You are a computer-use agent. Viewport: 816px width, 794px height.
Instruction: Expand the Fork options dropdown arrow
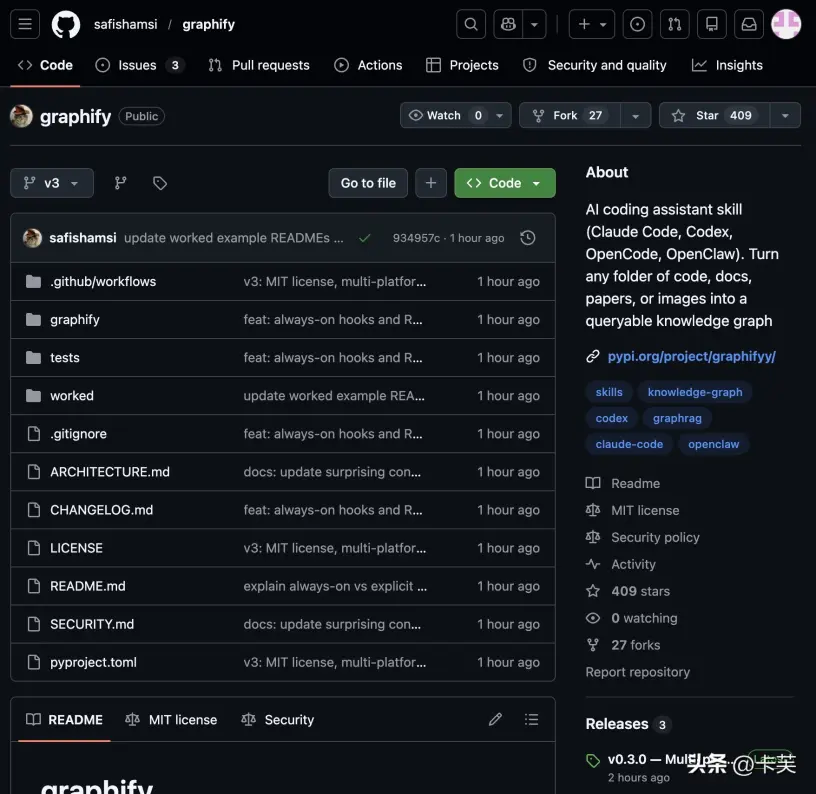click(635, 116)
